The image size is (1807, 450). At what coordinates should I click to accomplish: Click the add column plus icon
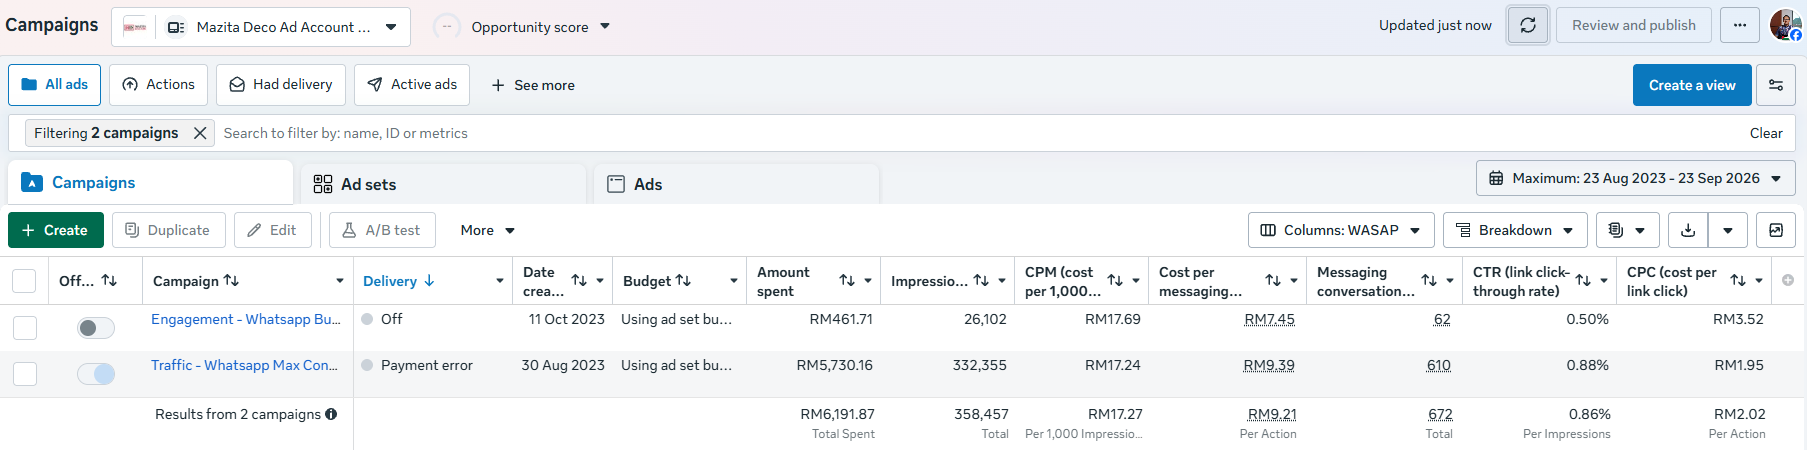[x=1788, y=281]
